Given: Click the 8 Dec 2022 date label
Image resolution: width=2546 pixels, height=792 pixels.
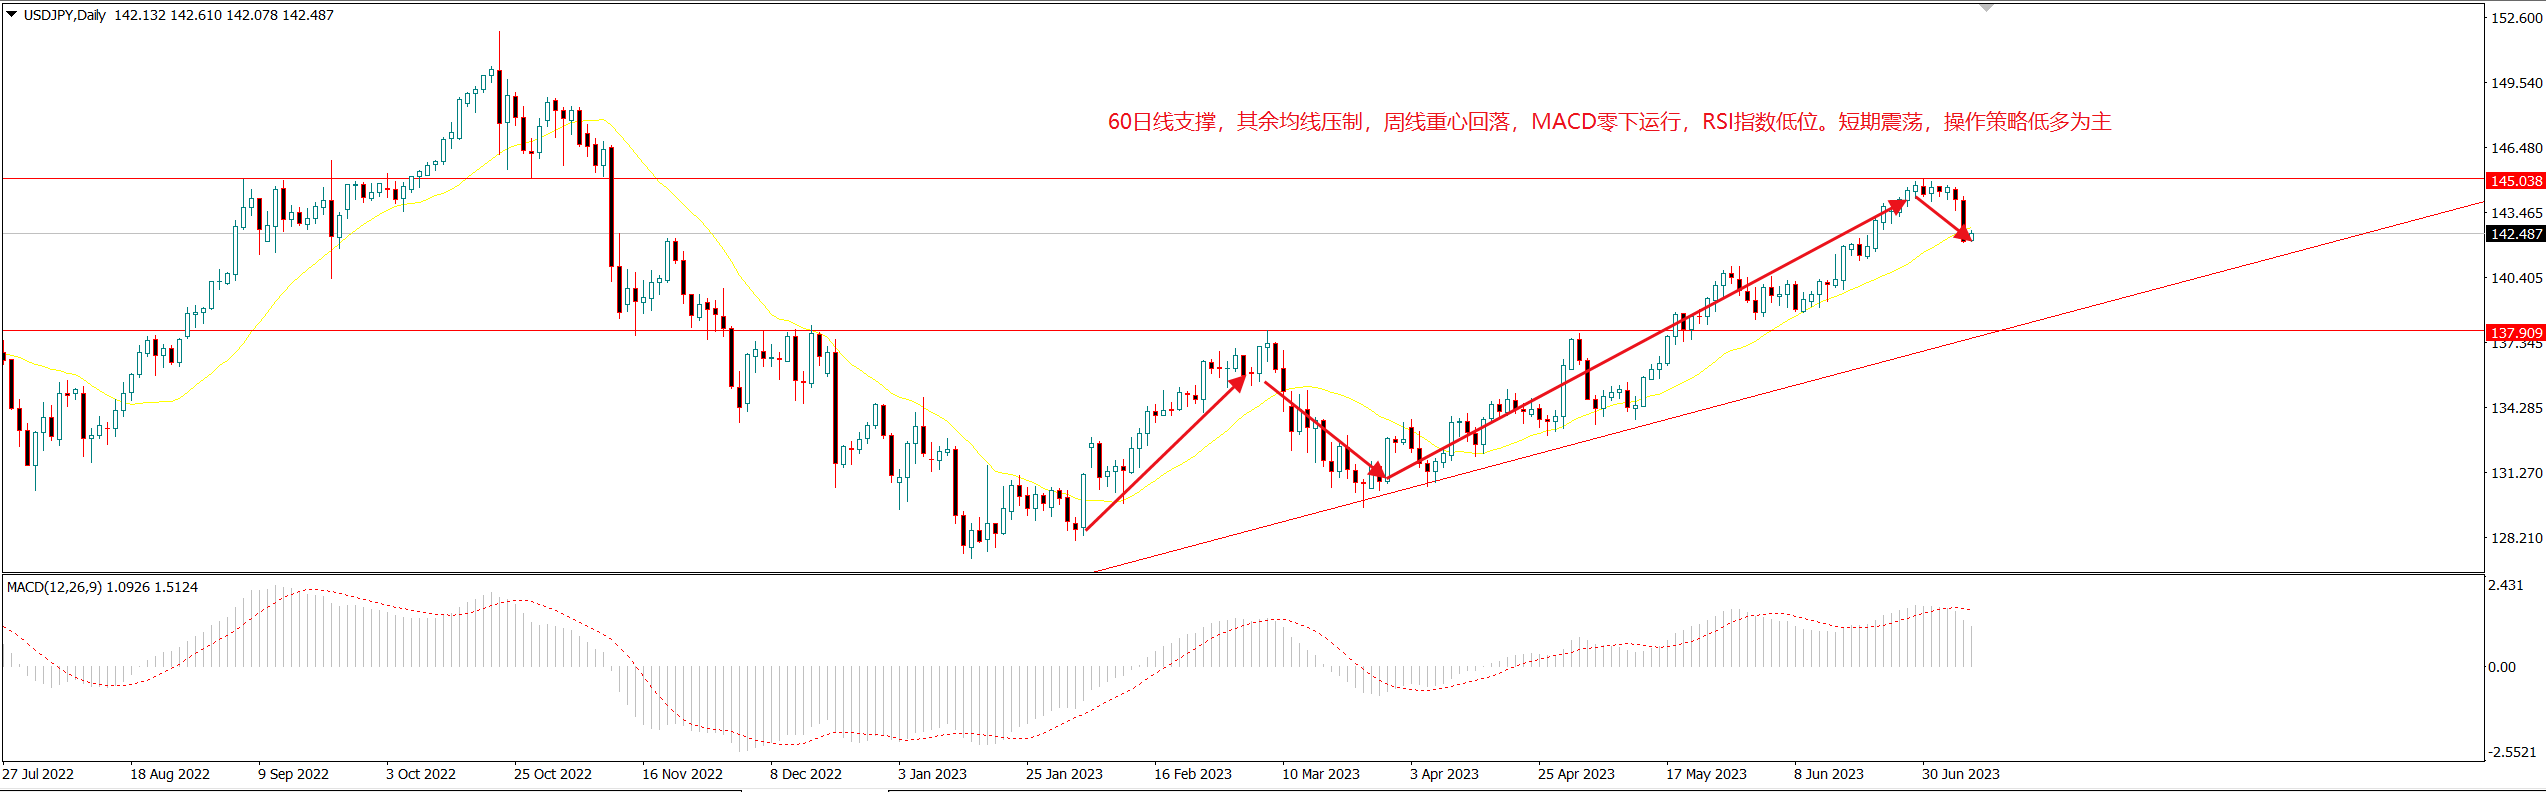Looking at the screenshot, I should tap(806, 774).
